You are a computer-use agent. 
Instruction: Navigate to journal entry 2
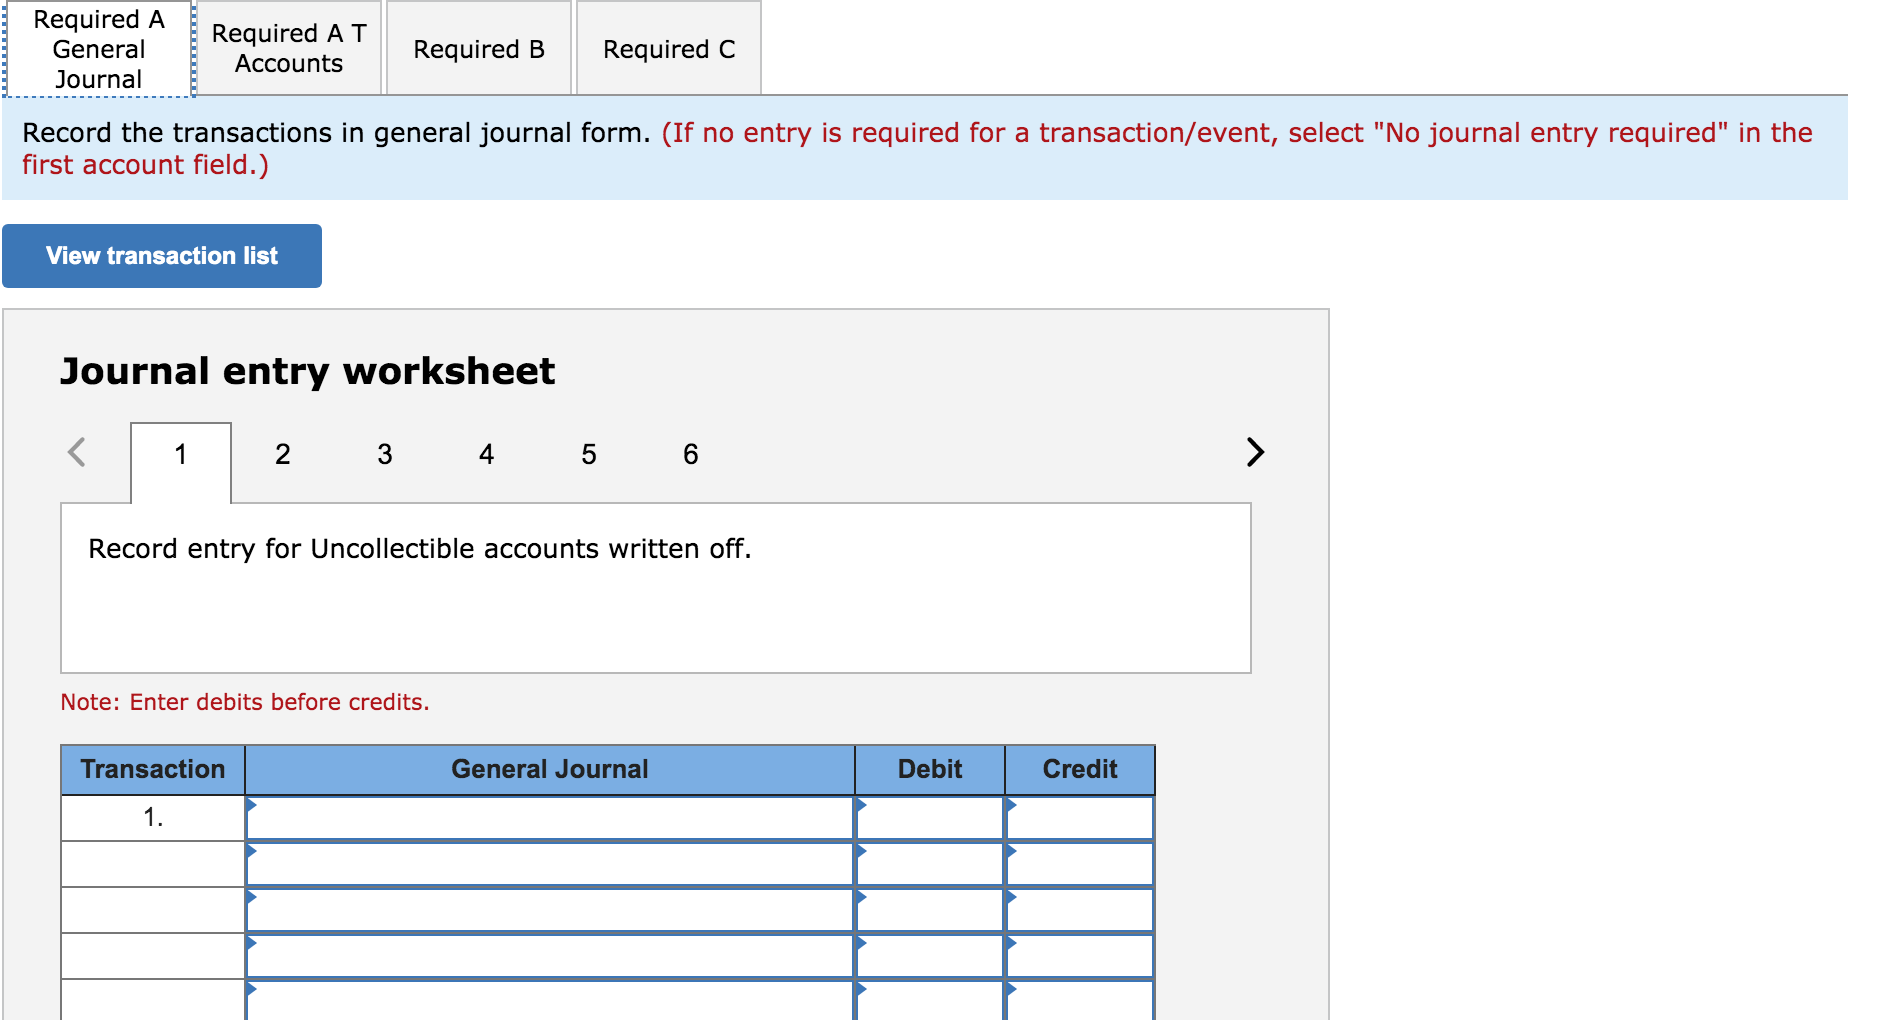point(283,454)
